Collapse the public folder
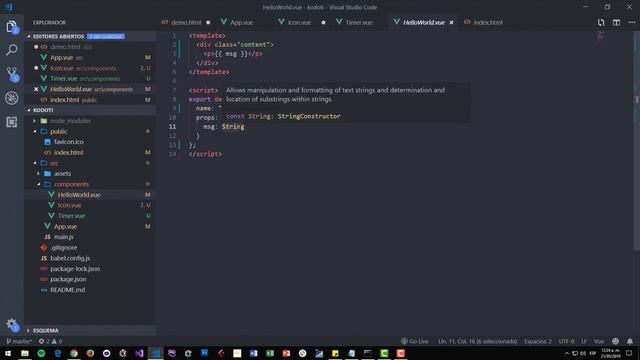Screen dimensions: 640x360 click(x=58, y=131)
